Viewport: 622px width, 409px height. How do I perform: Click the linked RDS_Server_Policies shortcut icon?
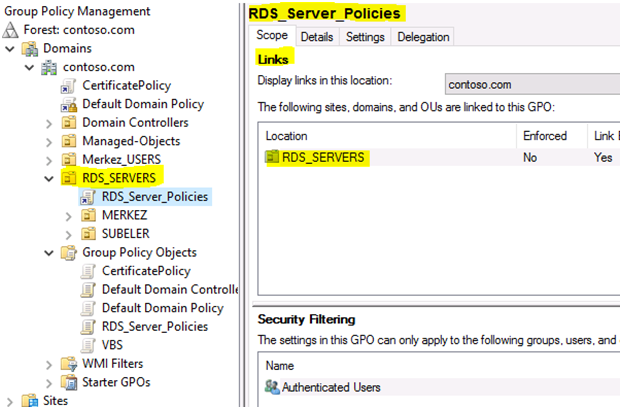88,197
